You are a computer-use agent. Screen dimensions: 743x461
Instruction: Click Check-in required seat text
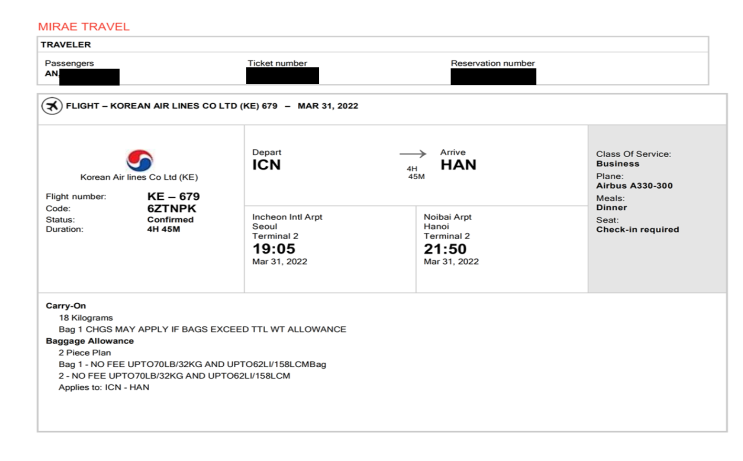637,229
